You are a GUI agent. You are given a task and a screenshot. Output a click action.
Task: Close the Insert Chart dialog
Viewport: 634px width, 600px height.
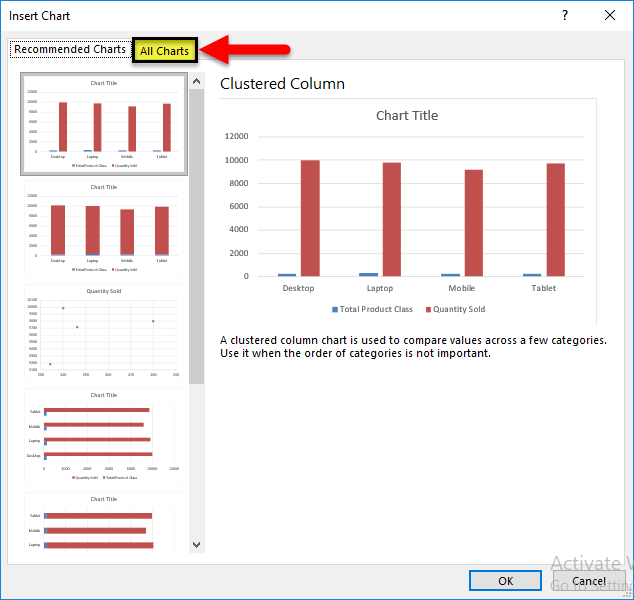point(610,15)
